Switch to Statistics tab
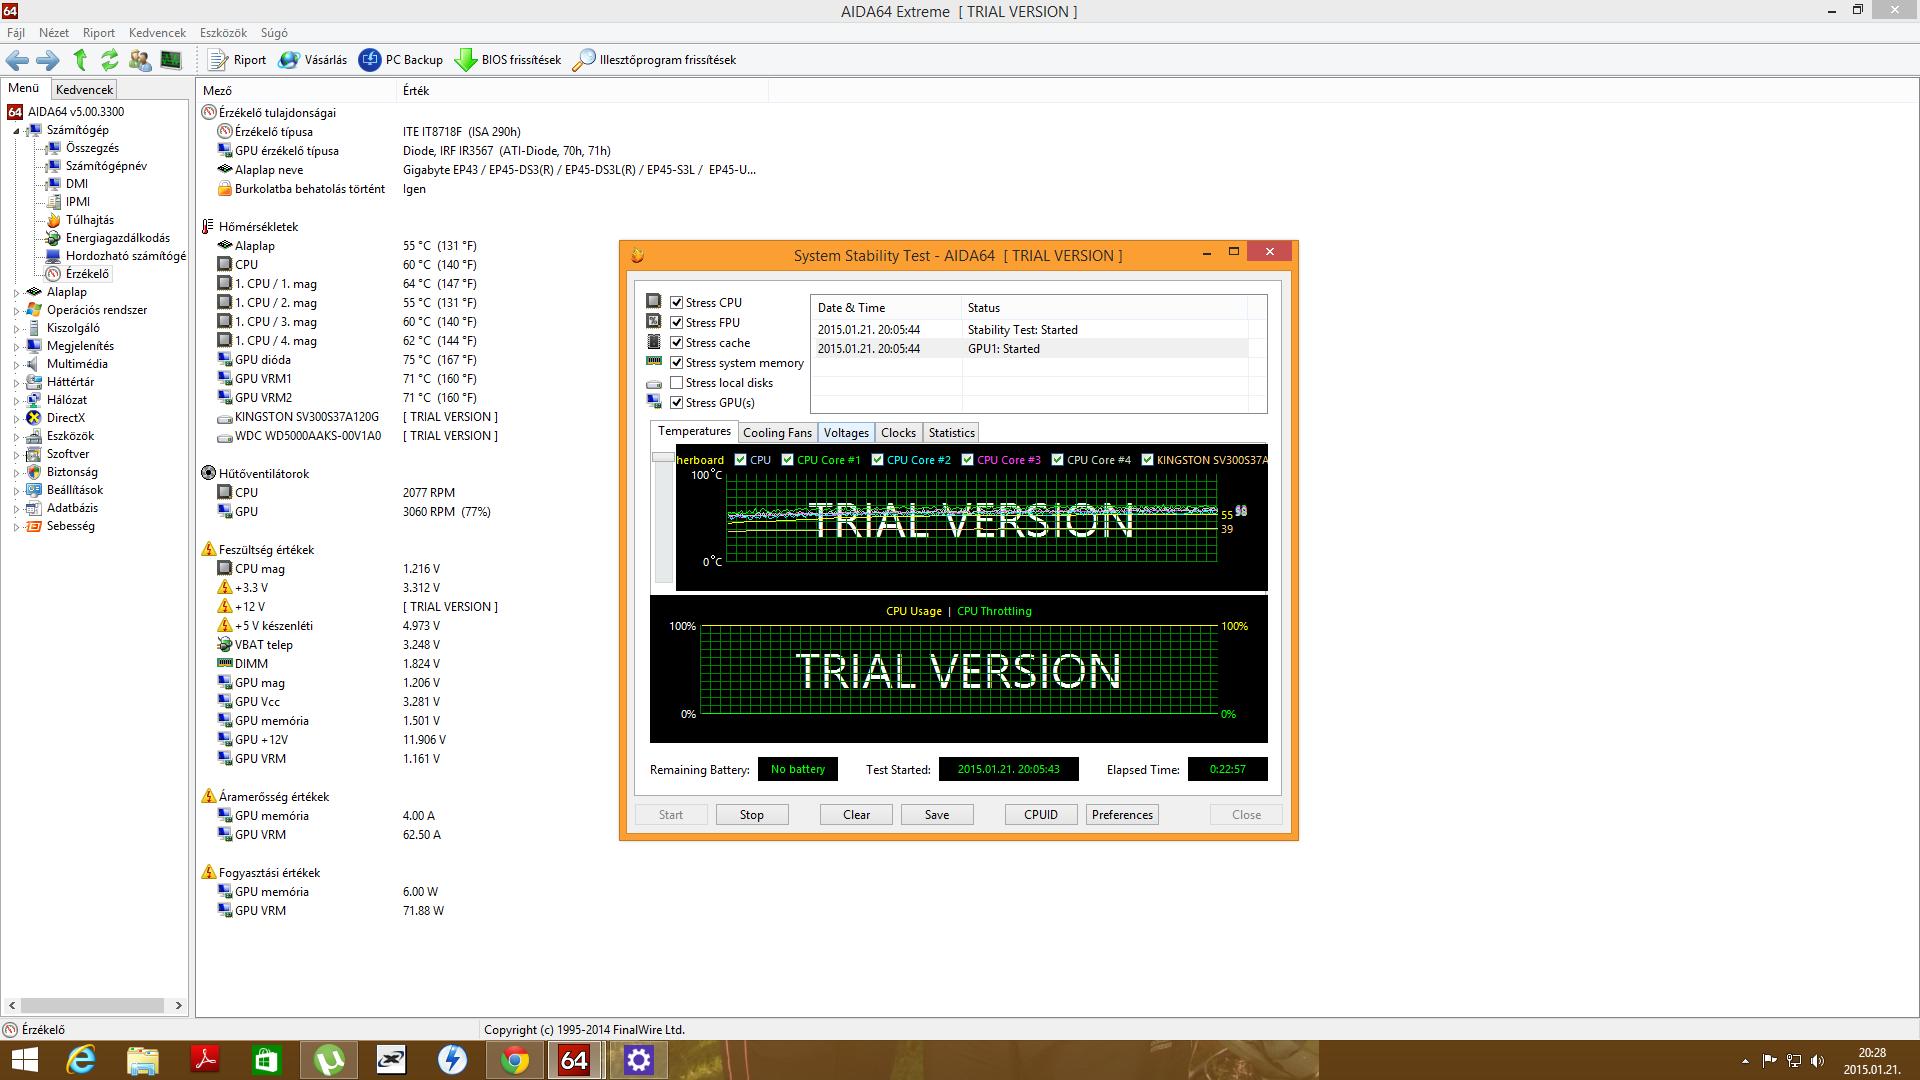Viewport: 1920px width, 1080px height. [951, 433]
